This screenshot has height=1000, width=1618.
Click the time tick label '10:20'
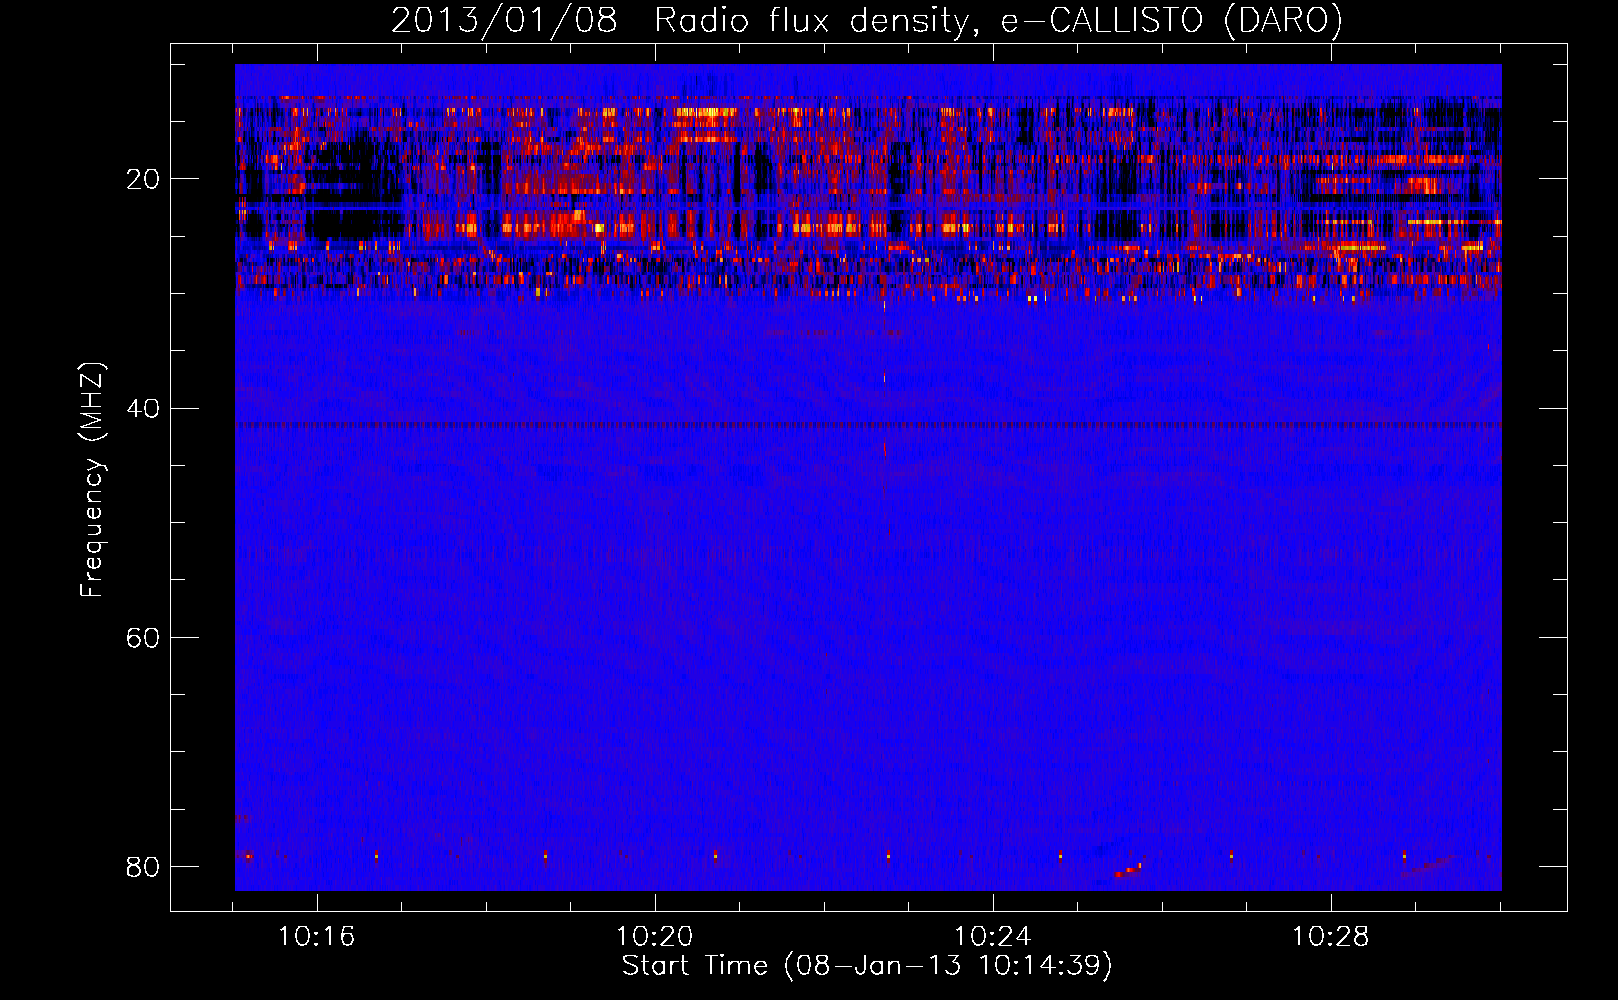click(654, 937)
